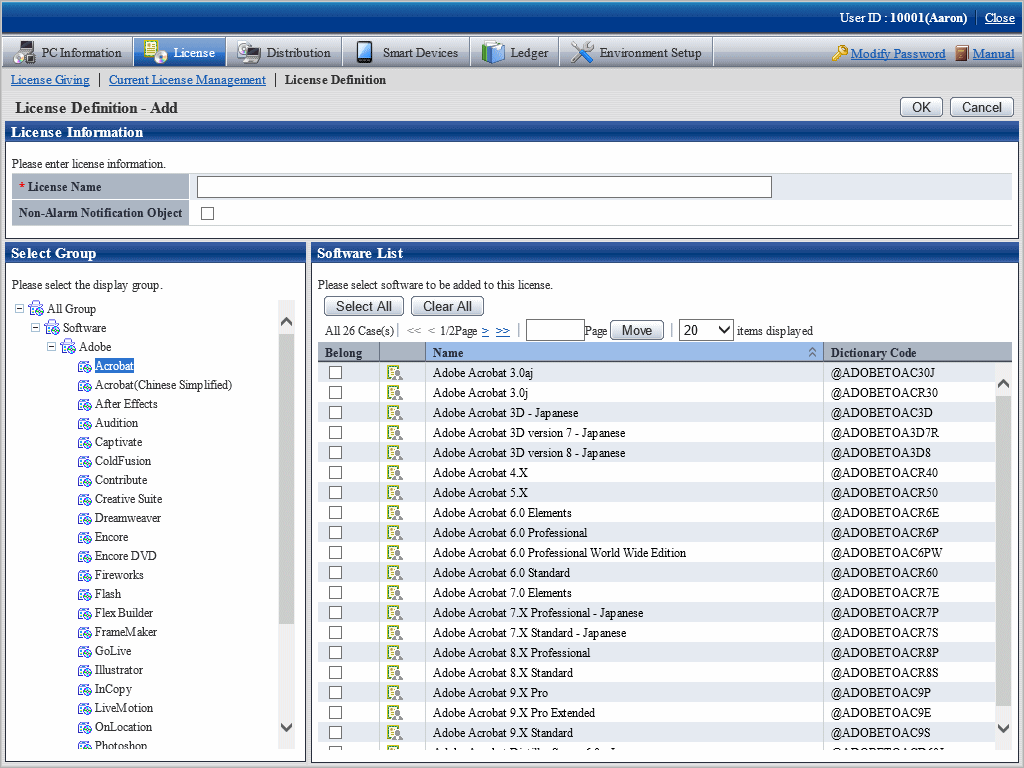The image size is (1024, 768).
Task: Click the License Name input field
Action: click(484, 187)
